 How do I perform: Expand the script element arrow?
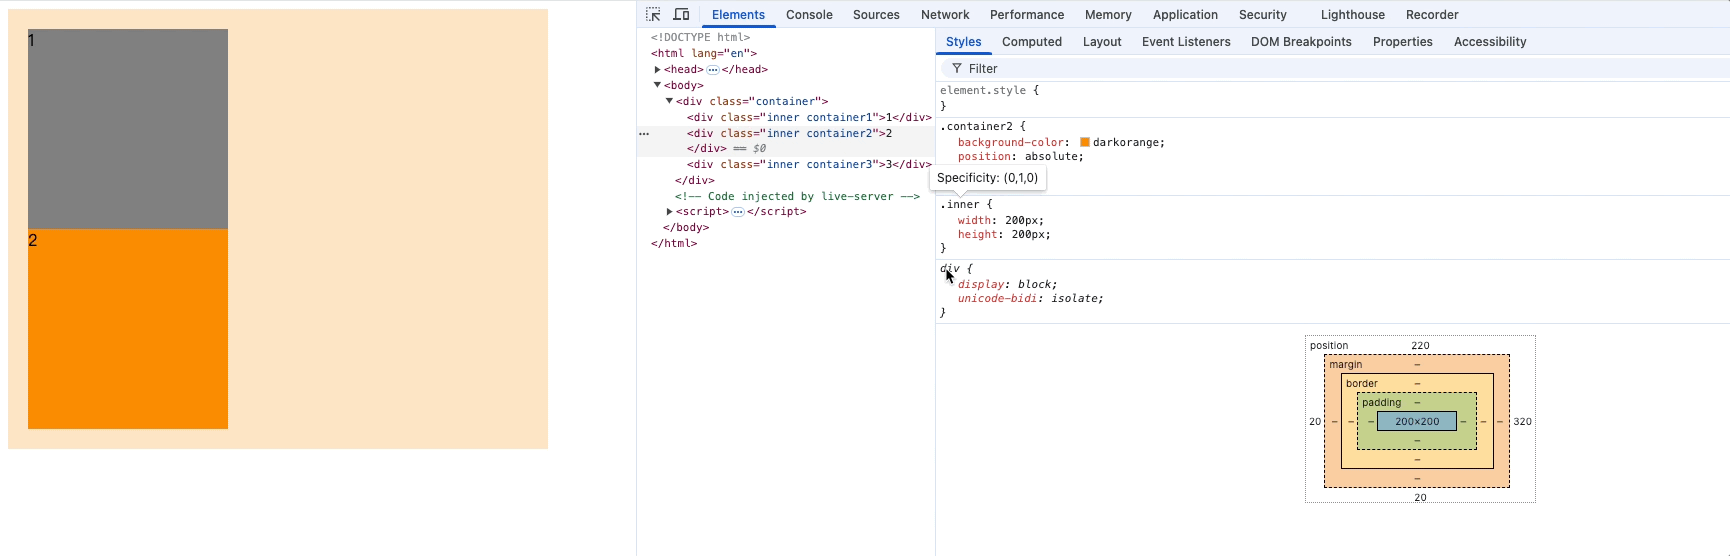click(x=670, y=212)
